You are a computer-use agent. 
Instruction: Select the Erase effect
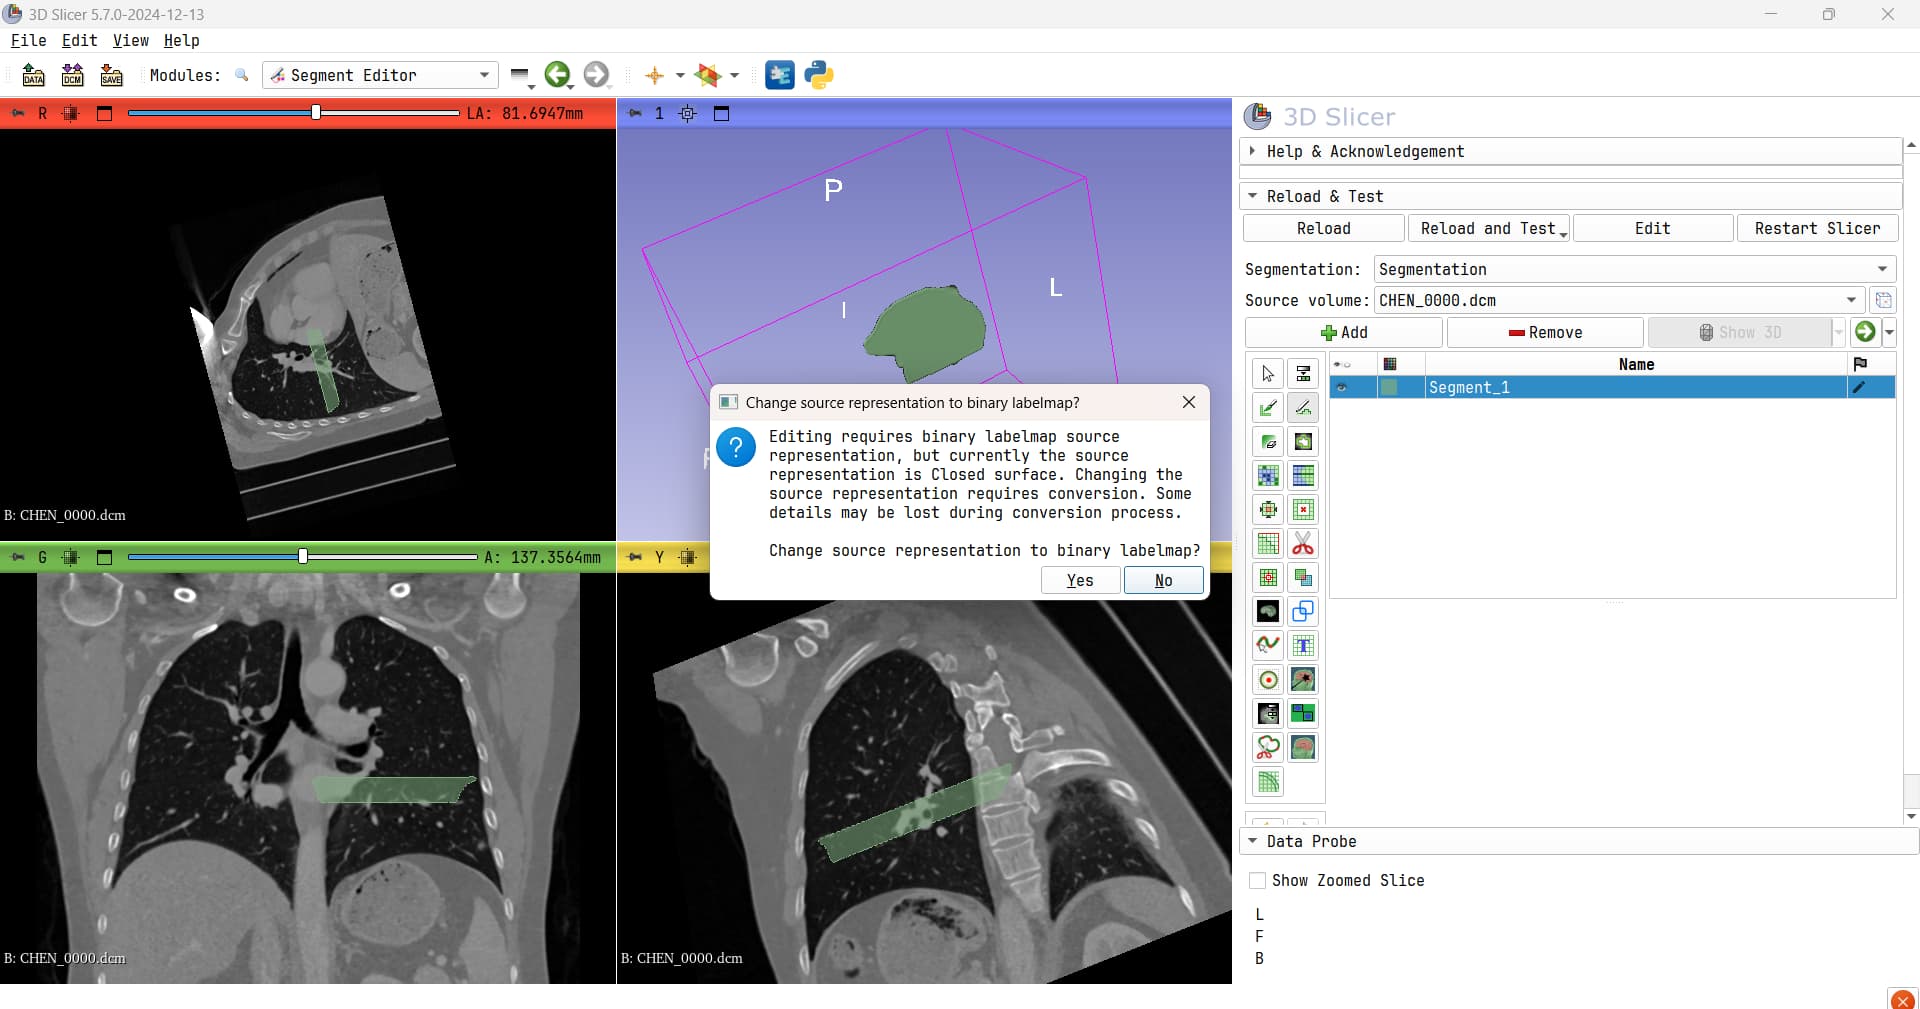tap(1268, 442)
